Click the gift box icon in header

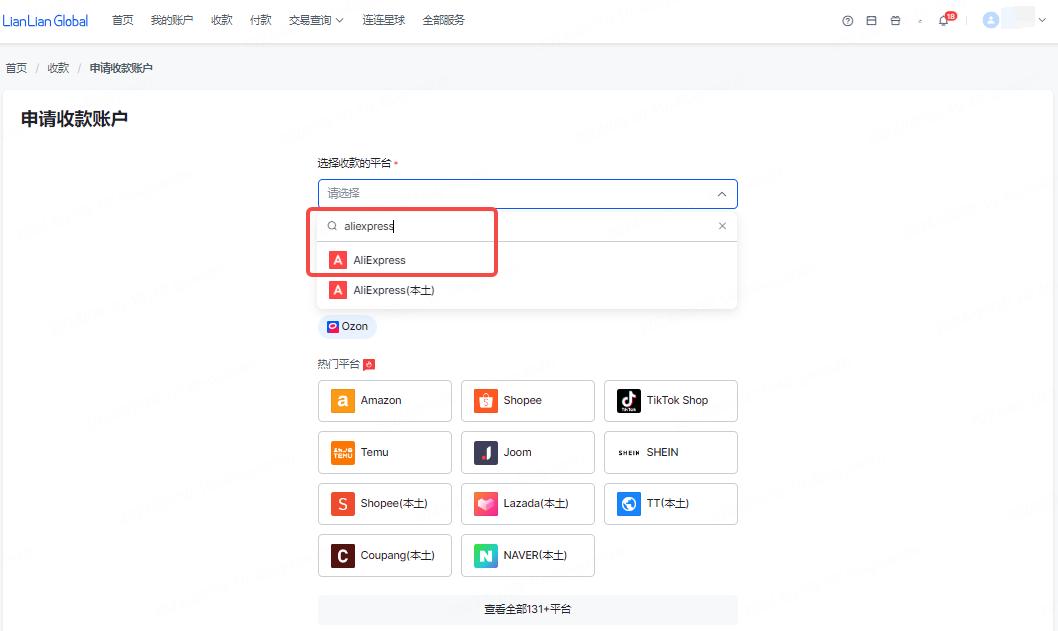[895, 21]
